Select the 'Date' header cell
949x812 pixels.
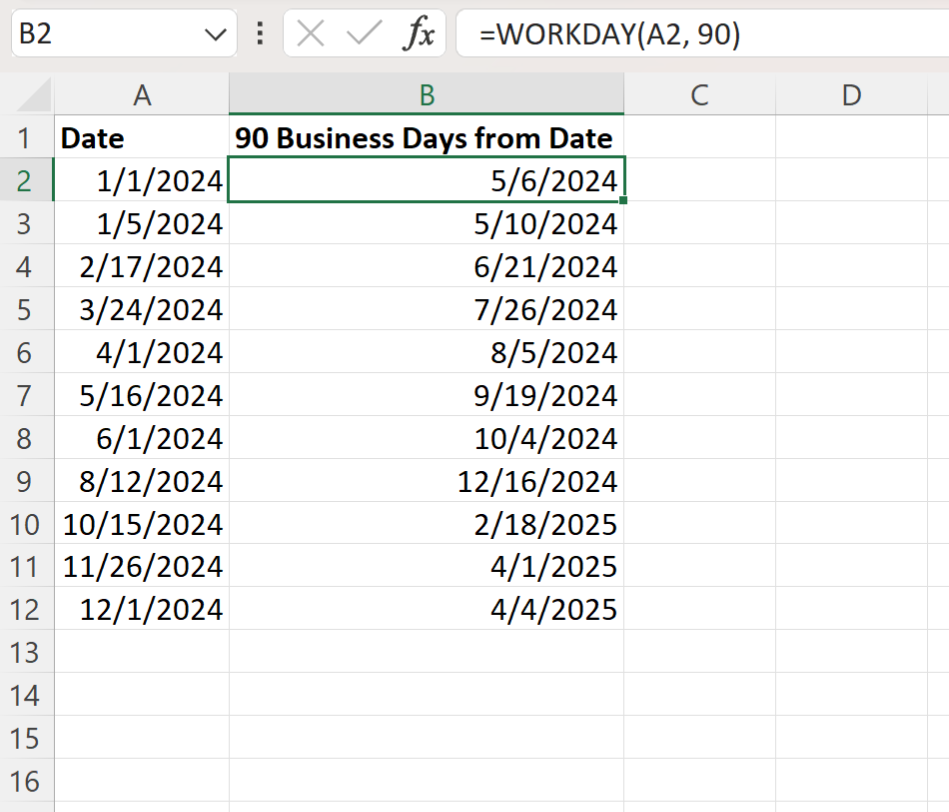coord(142,138)
